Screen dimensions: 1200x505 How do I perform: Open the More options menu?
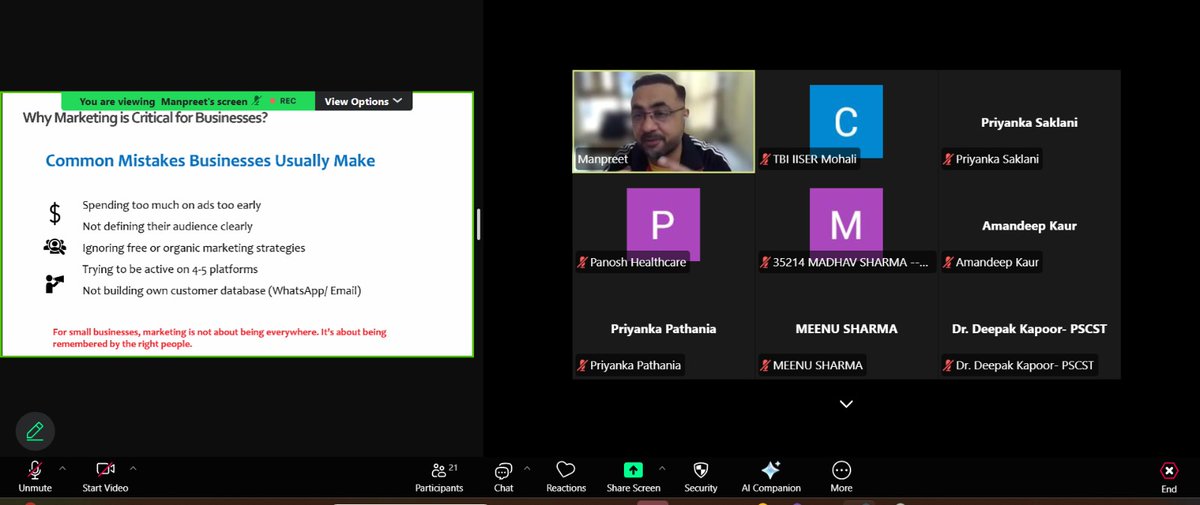click(x=842, y=476)
